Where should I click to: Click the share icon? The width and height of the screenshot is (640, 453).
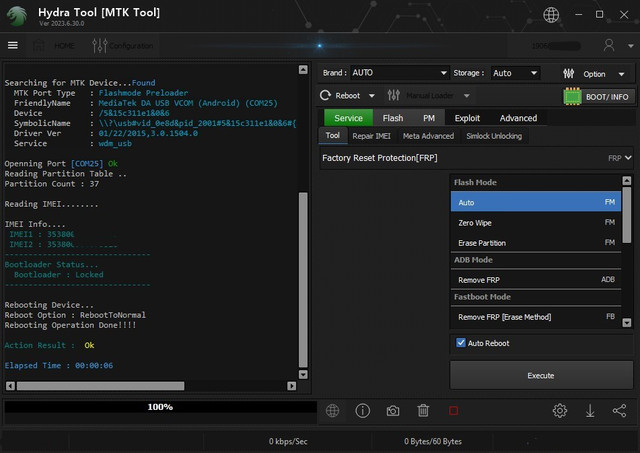[619, 411]
